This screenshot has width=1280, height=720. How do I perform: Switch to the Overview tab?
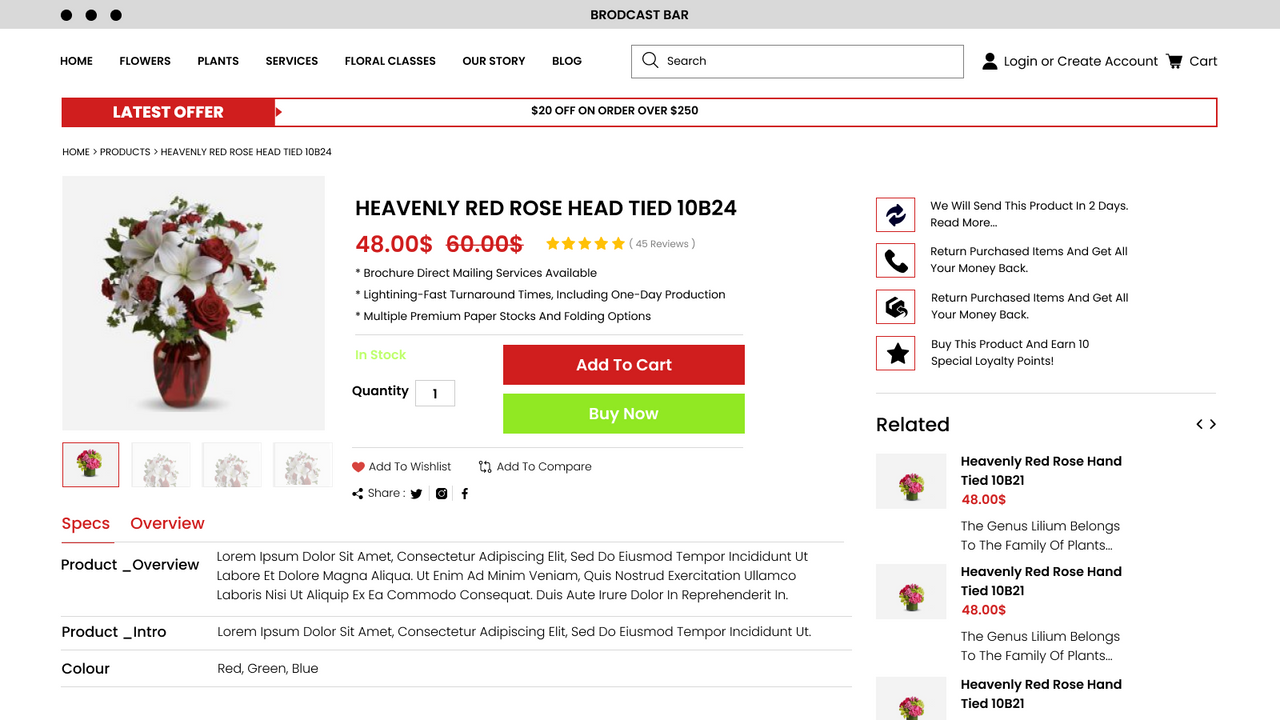pyautogui.click(x=167, y=523)
